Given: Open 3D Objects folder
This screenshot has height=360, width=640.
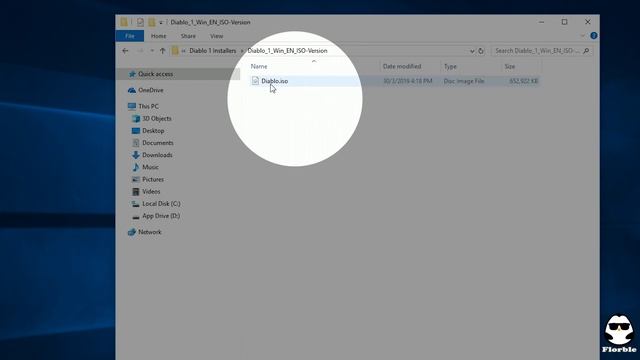Looking at the screenshot, I should tap(157, 118).
